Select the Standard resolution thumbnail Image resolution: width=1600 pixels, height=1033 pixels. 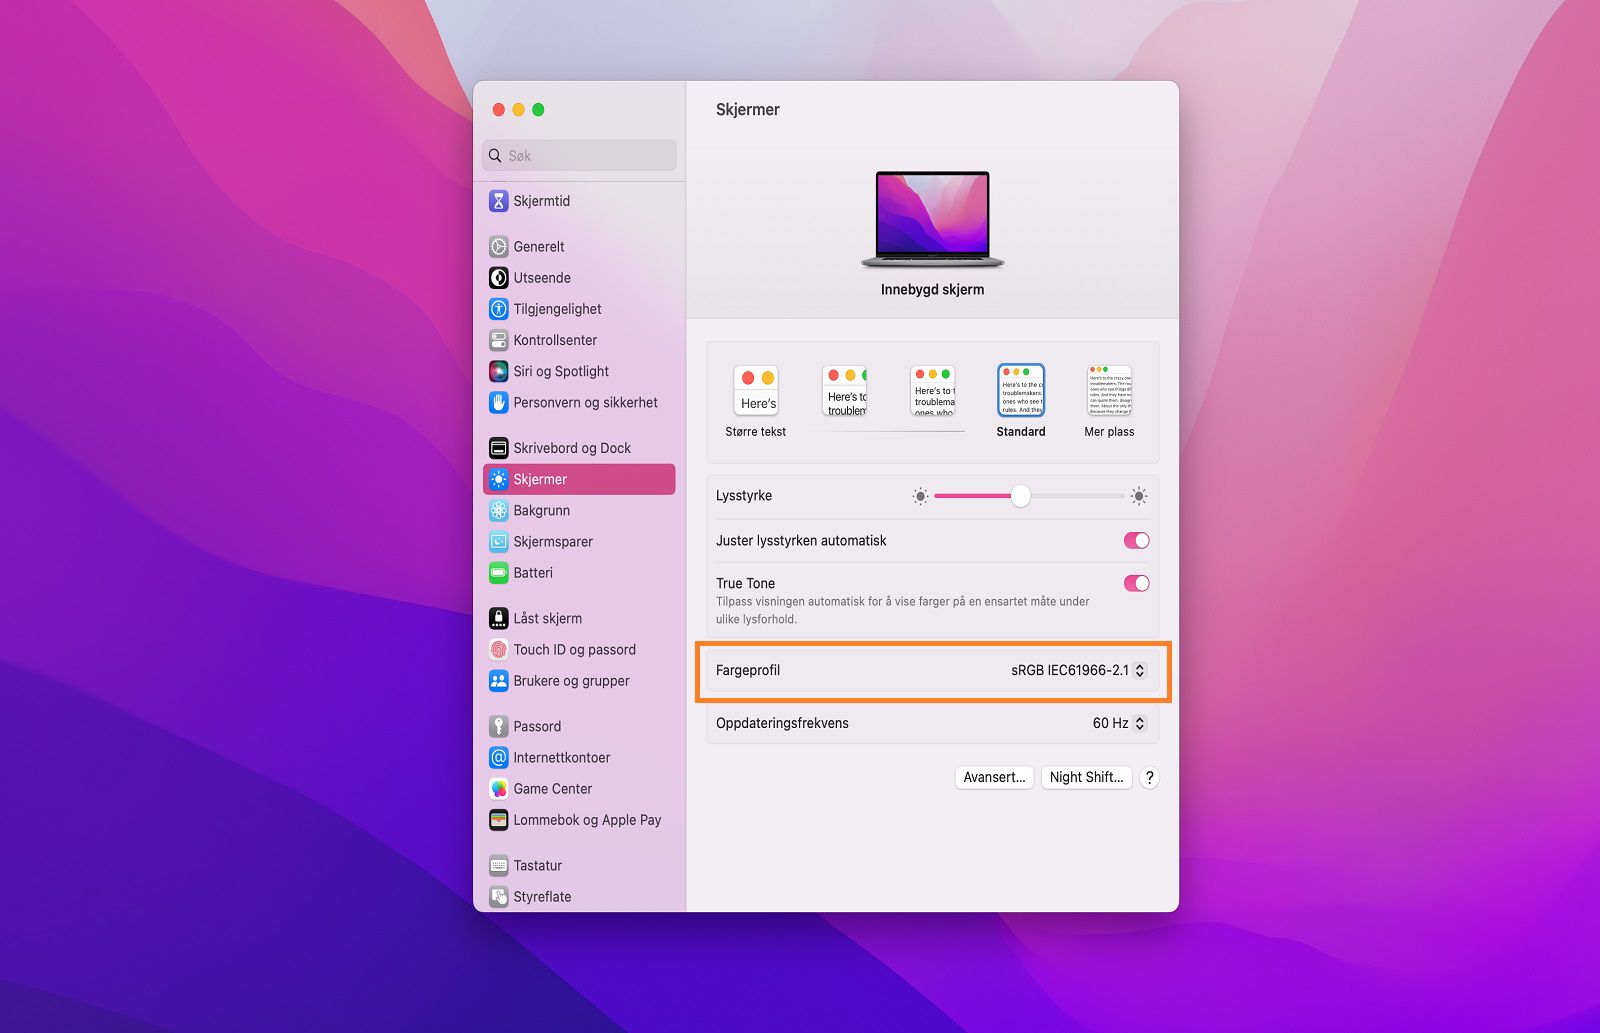1021,390
